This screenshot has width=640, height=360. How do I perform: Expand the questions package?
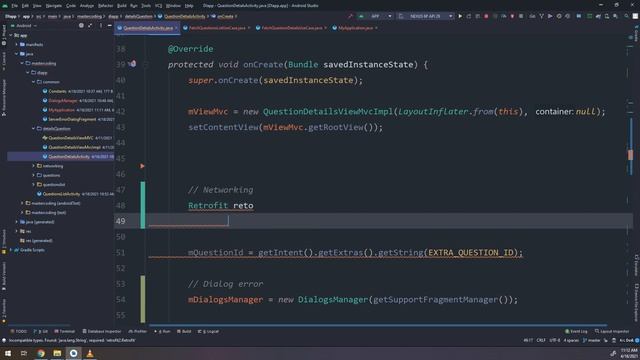click(33, 175)
